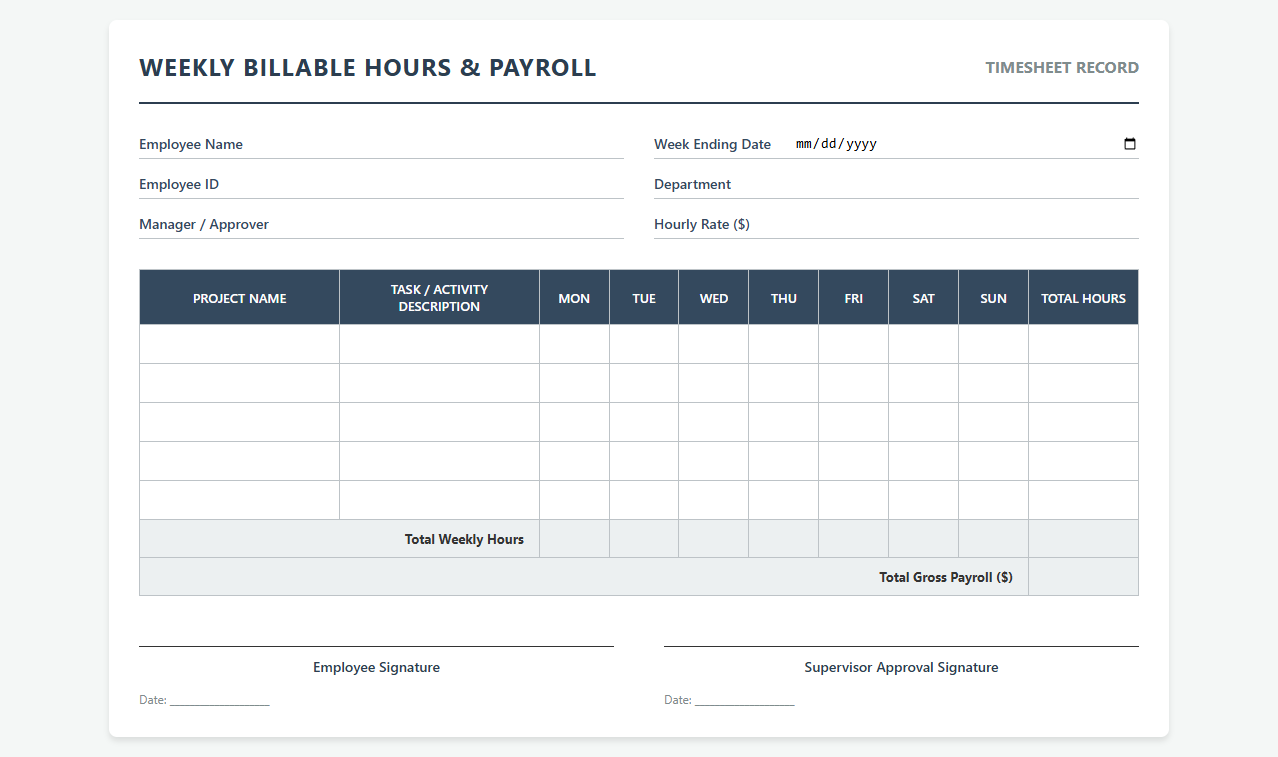Click first row THU hours cell

(784, 344)
